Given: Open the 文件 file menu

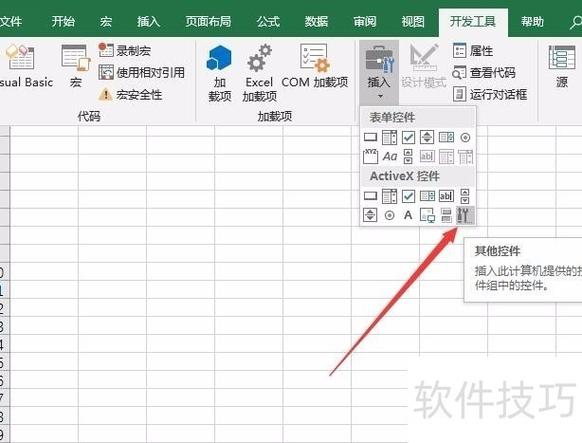Looking at the screenshot, I should pos(10,22).
